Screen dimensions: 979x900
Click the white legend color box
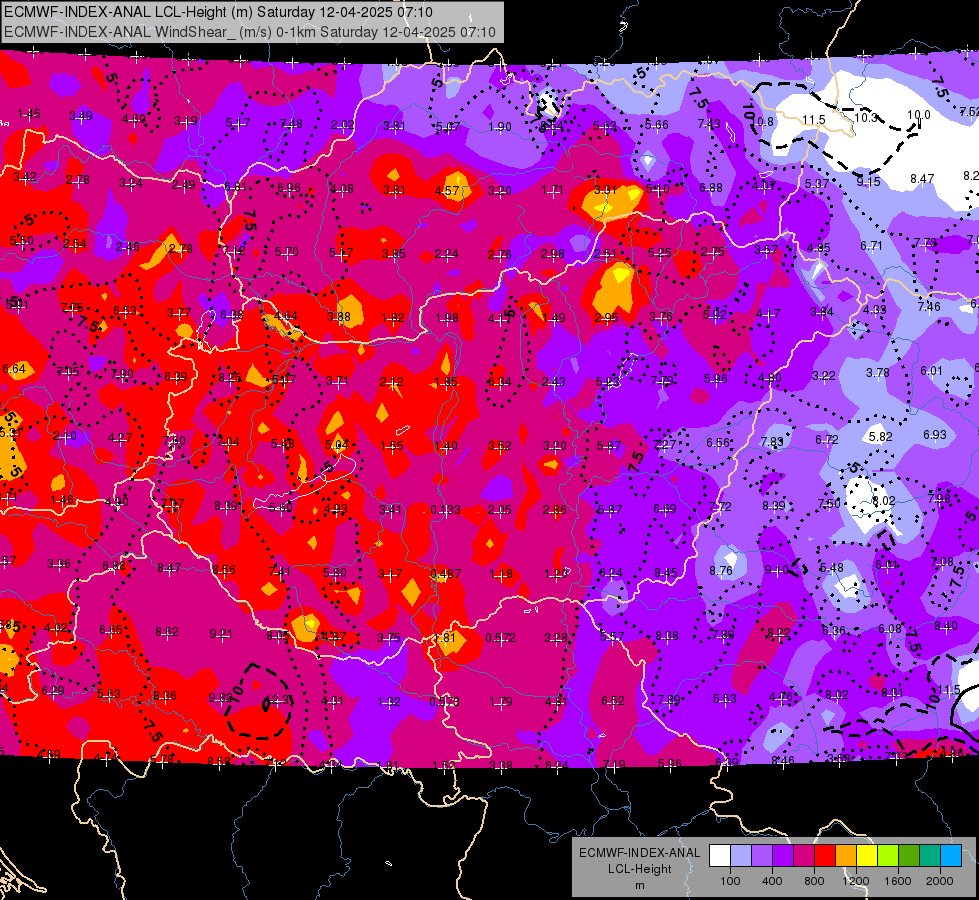click(x=720, y=856)
